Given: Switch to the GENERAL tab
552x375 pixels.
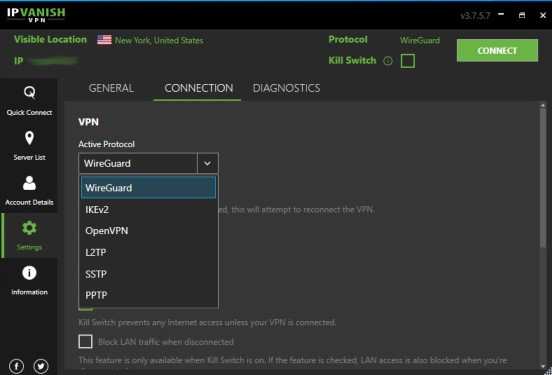Looking at the screenshot, I should (111, 88).
